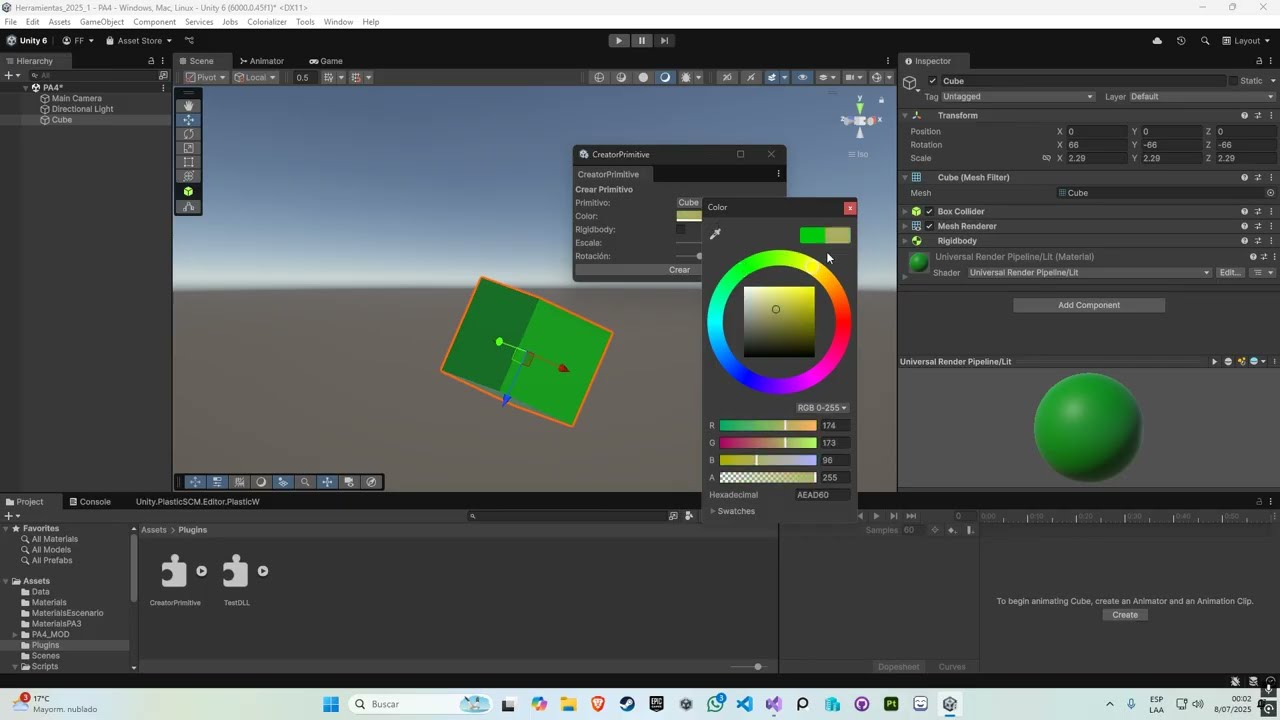Open the Shader dropdown
Viewport: 1280px width, 720px height.
1089,273
